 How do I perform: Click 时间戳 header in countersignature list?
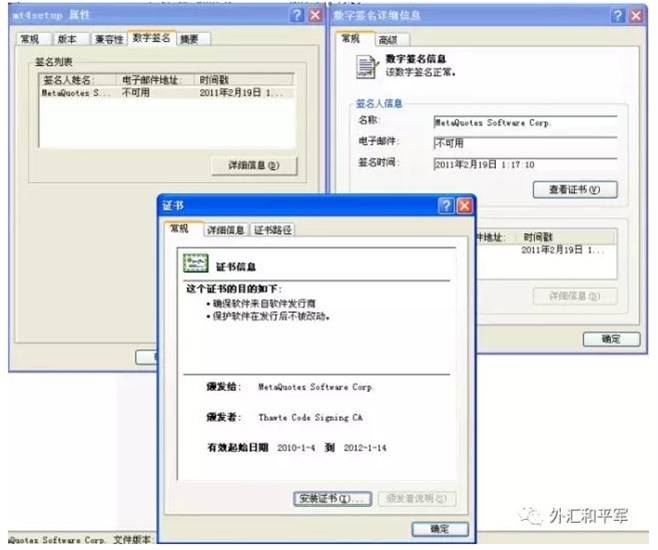coord(568,237)
